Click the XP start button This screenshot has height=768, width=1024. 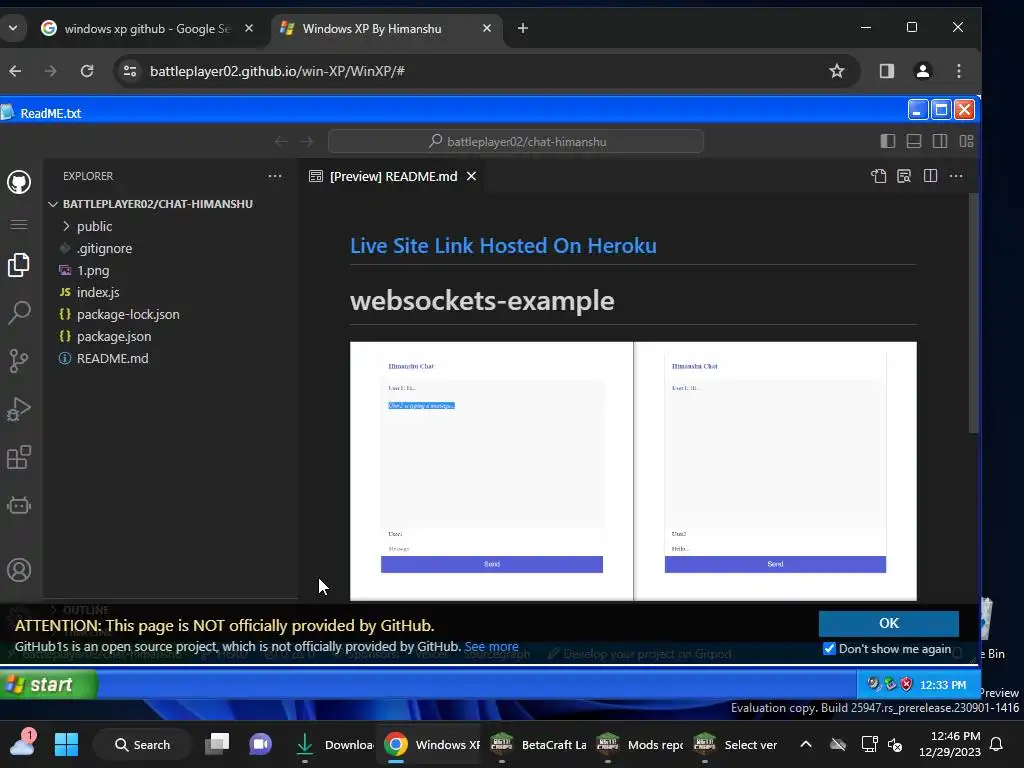coord(48,684)
